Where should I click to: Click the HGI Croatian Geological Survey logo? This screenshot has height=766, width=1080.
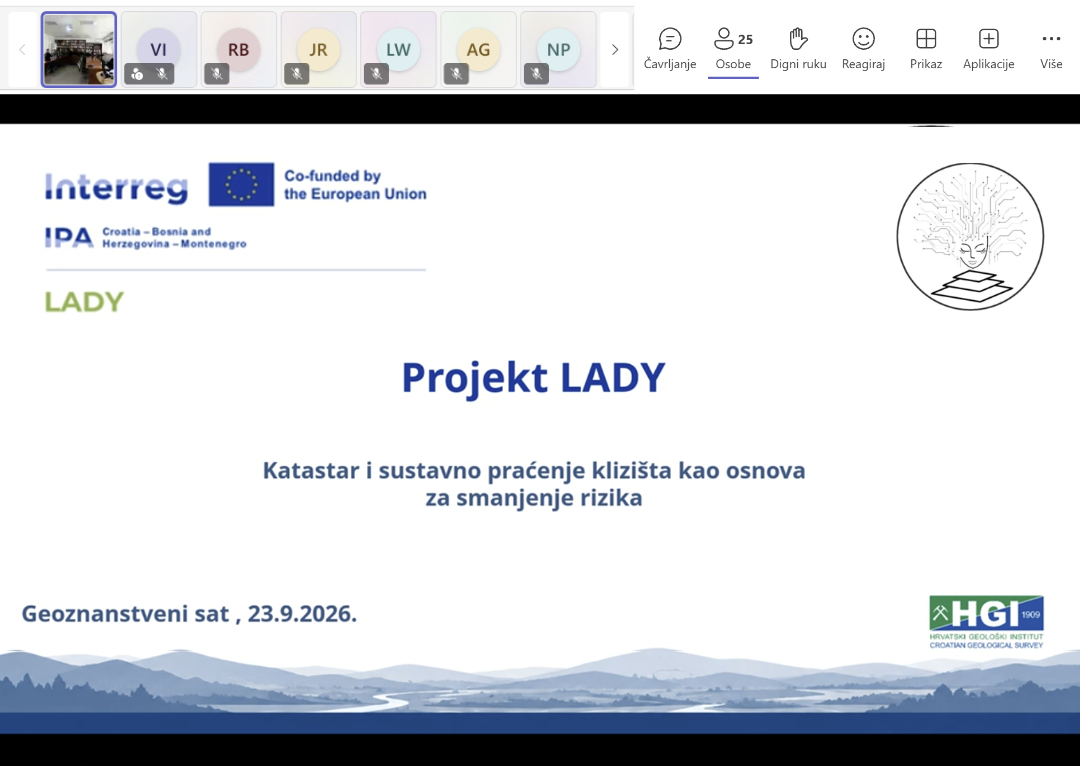[x=986, y=621]
